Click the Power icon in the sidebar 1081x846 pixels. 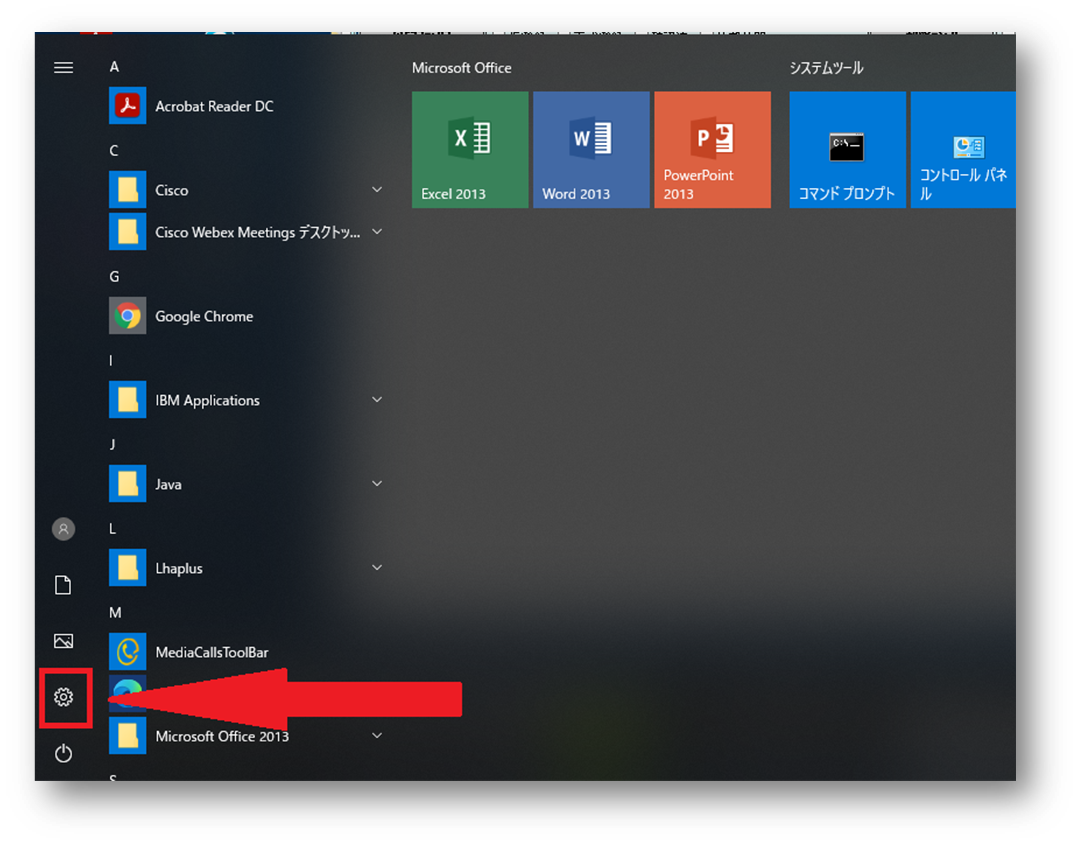click(63, 753)
